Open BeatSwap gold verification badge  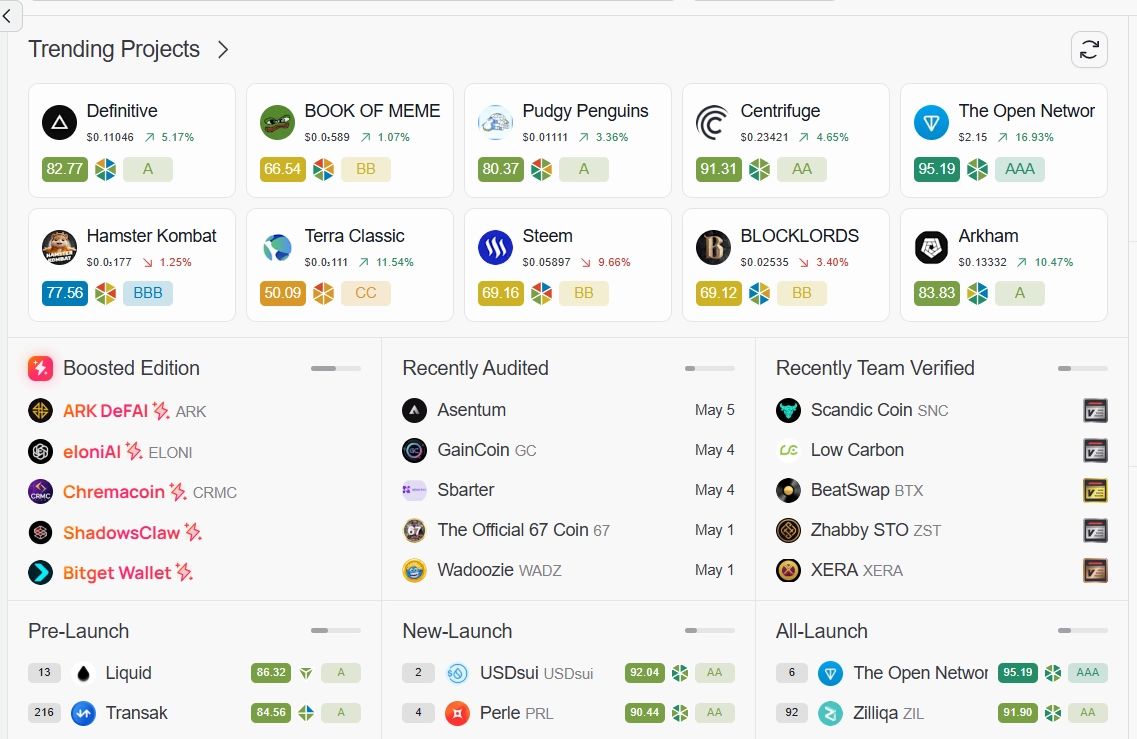tap(1095, 491)
